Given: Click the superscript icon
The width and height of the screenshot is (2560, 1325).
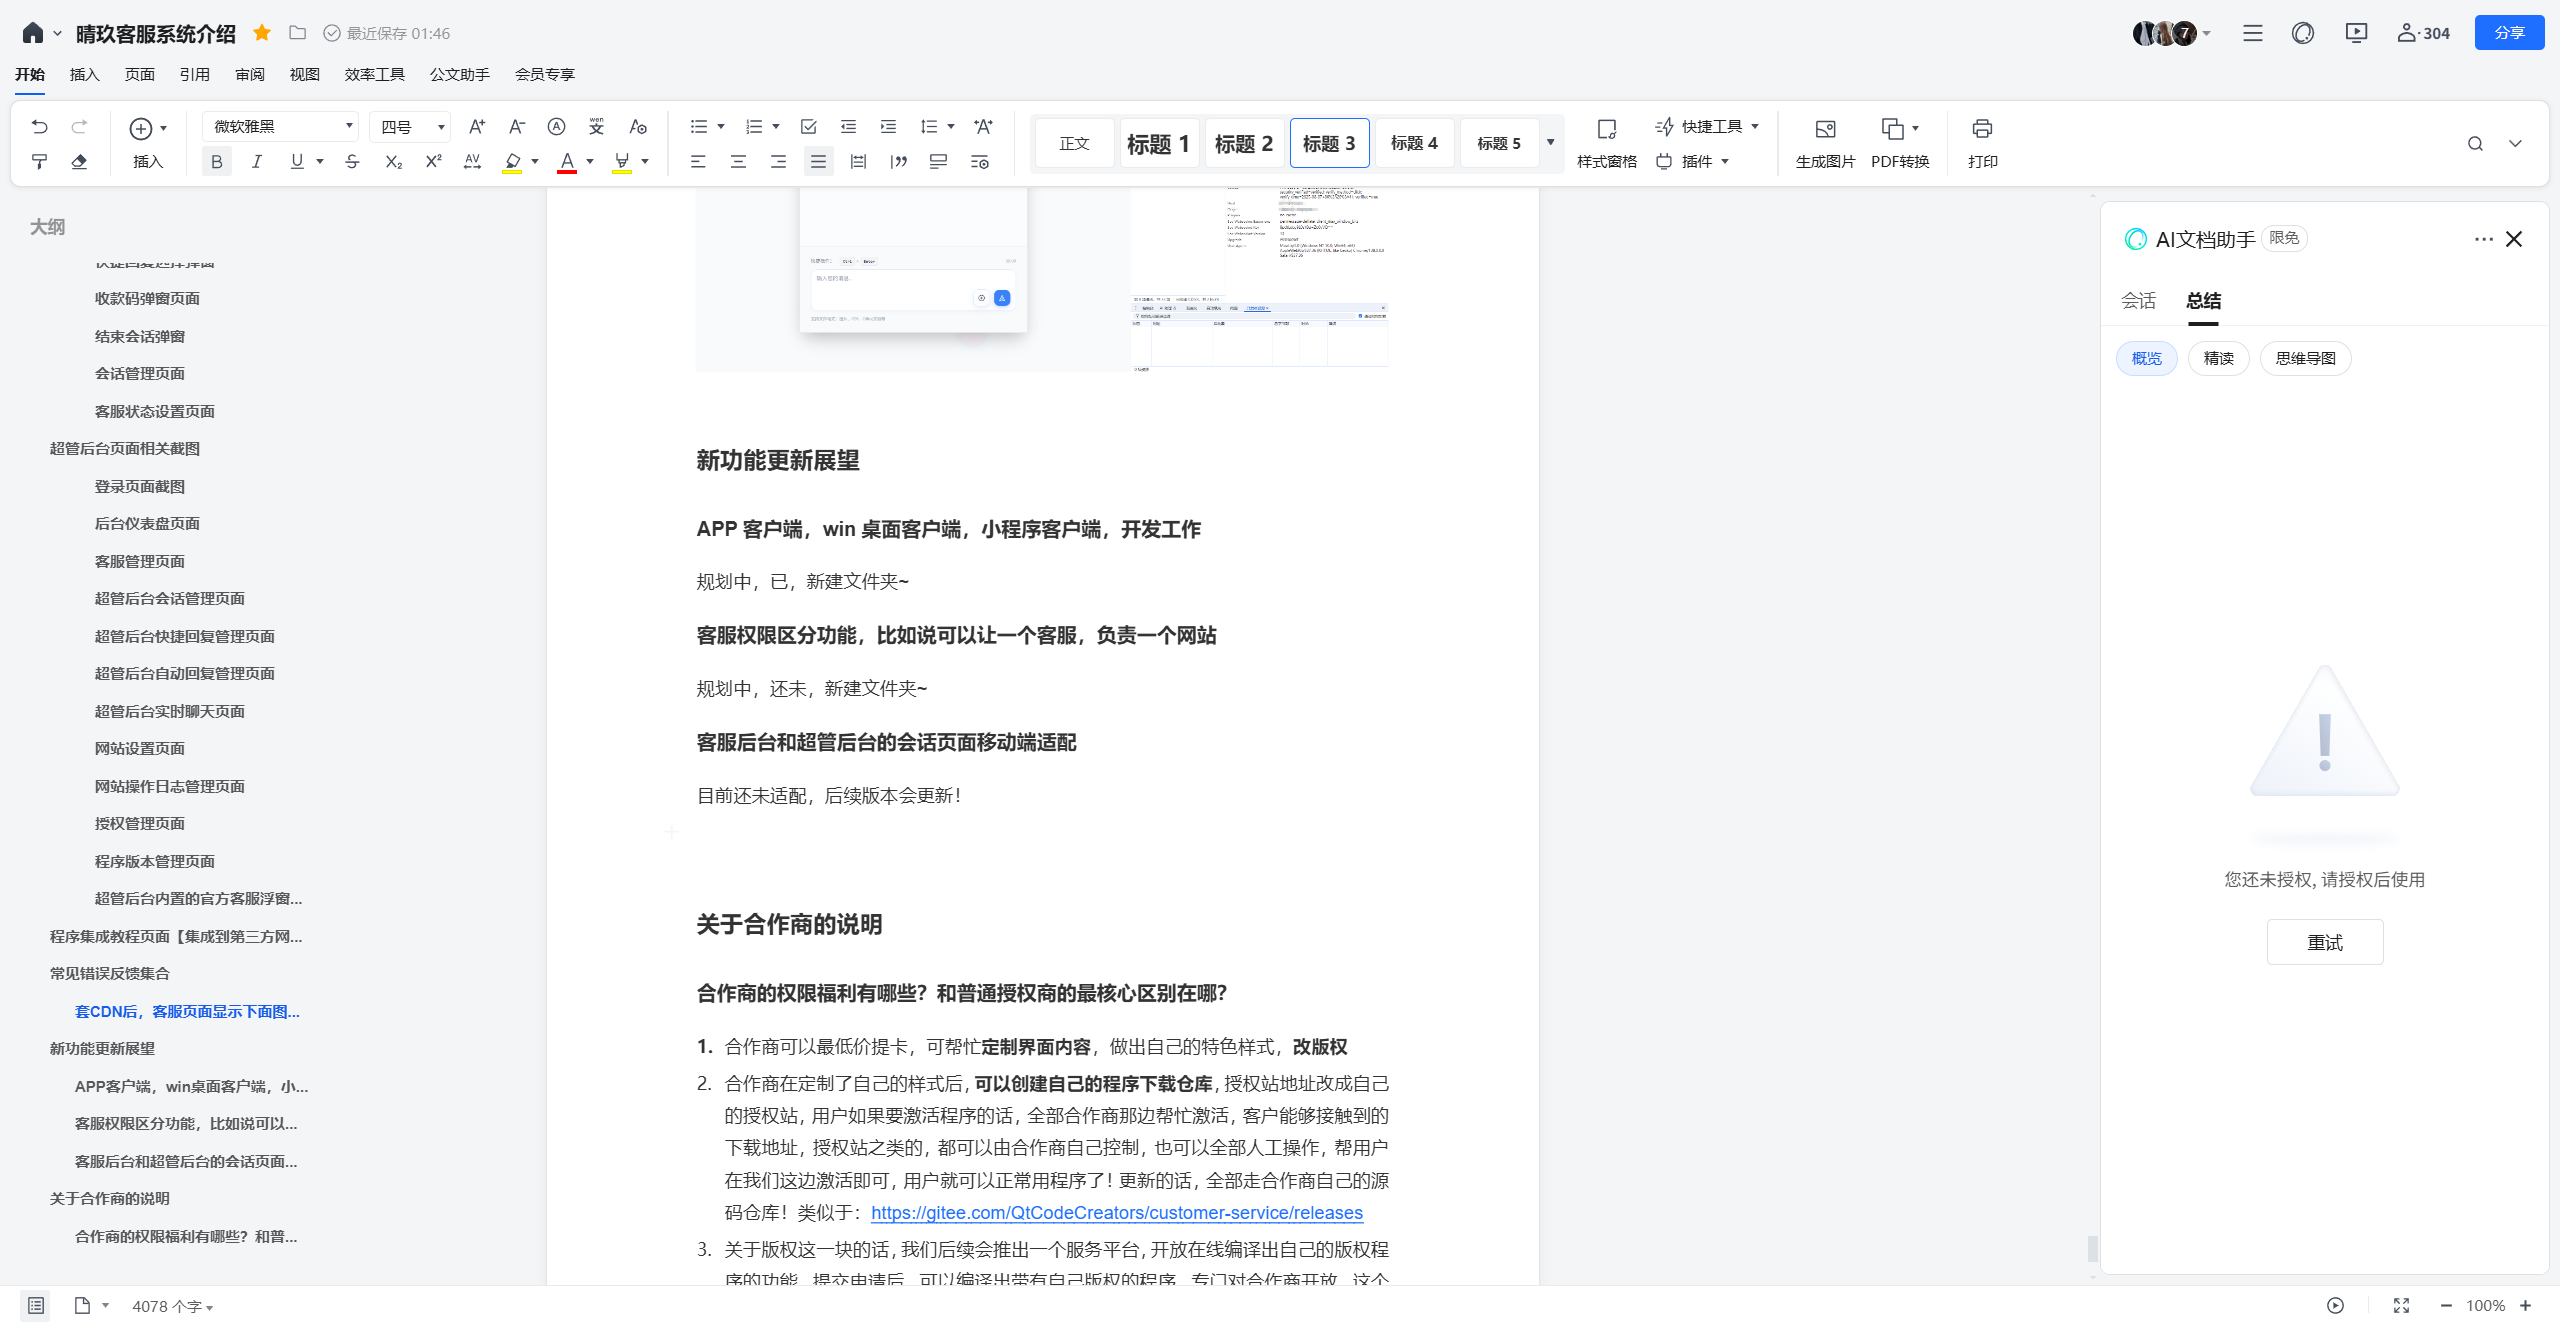Looking at the screenshot, I should [433, 161].
